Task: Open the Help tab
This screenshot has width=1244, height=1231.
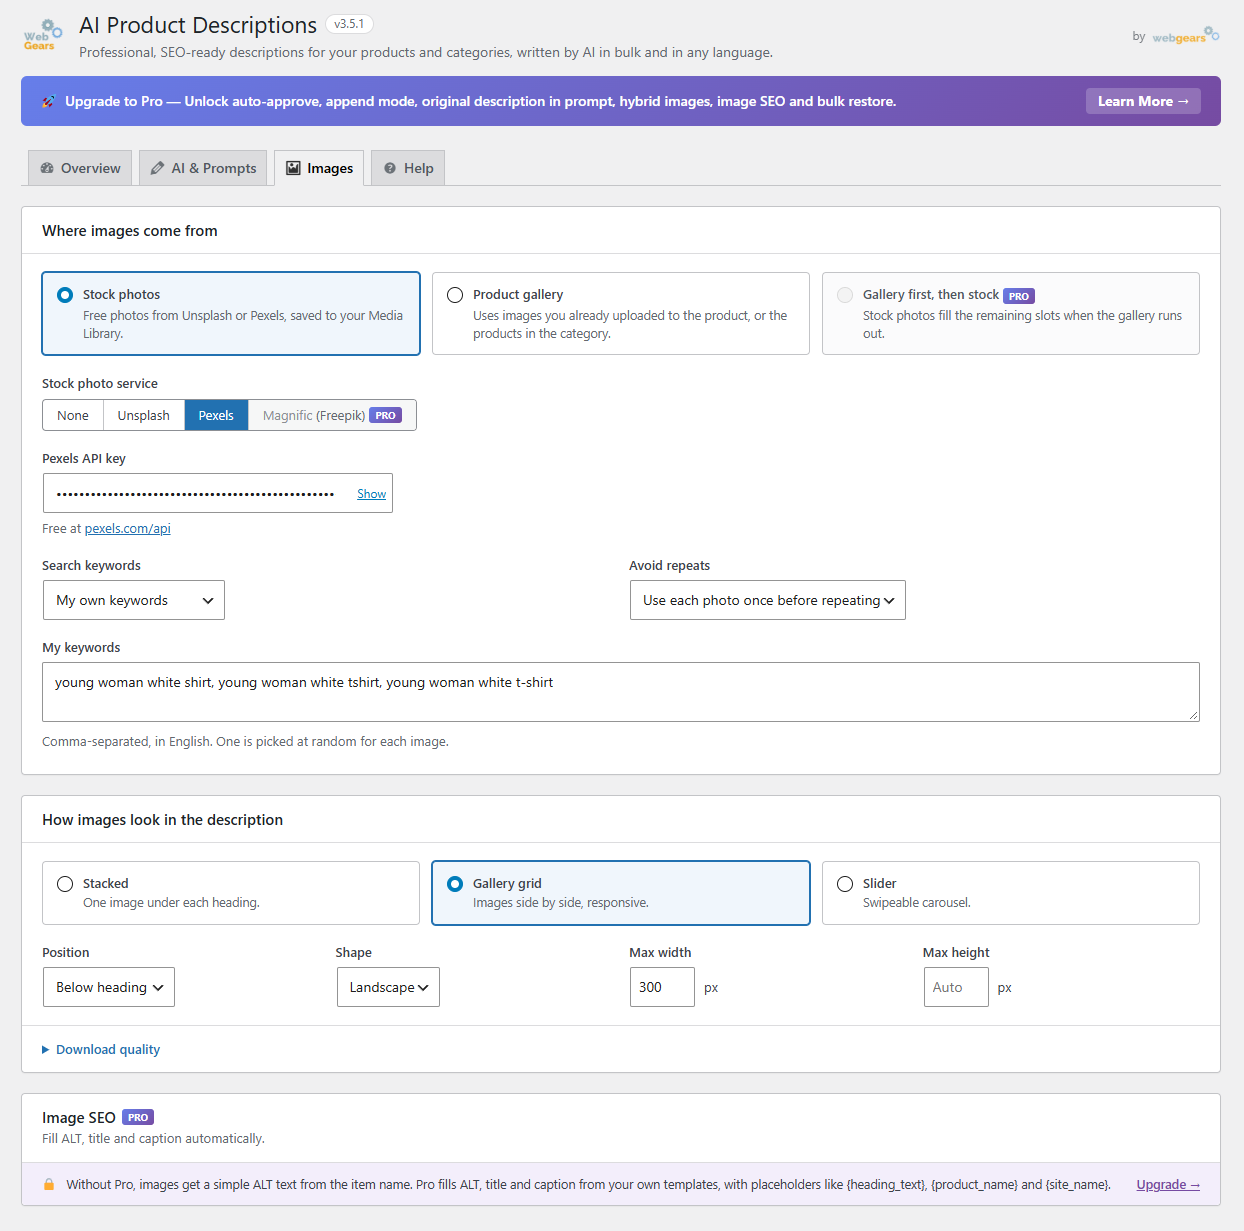Action: click(408, 168)
